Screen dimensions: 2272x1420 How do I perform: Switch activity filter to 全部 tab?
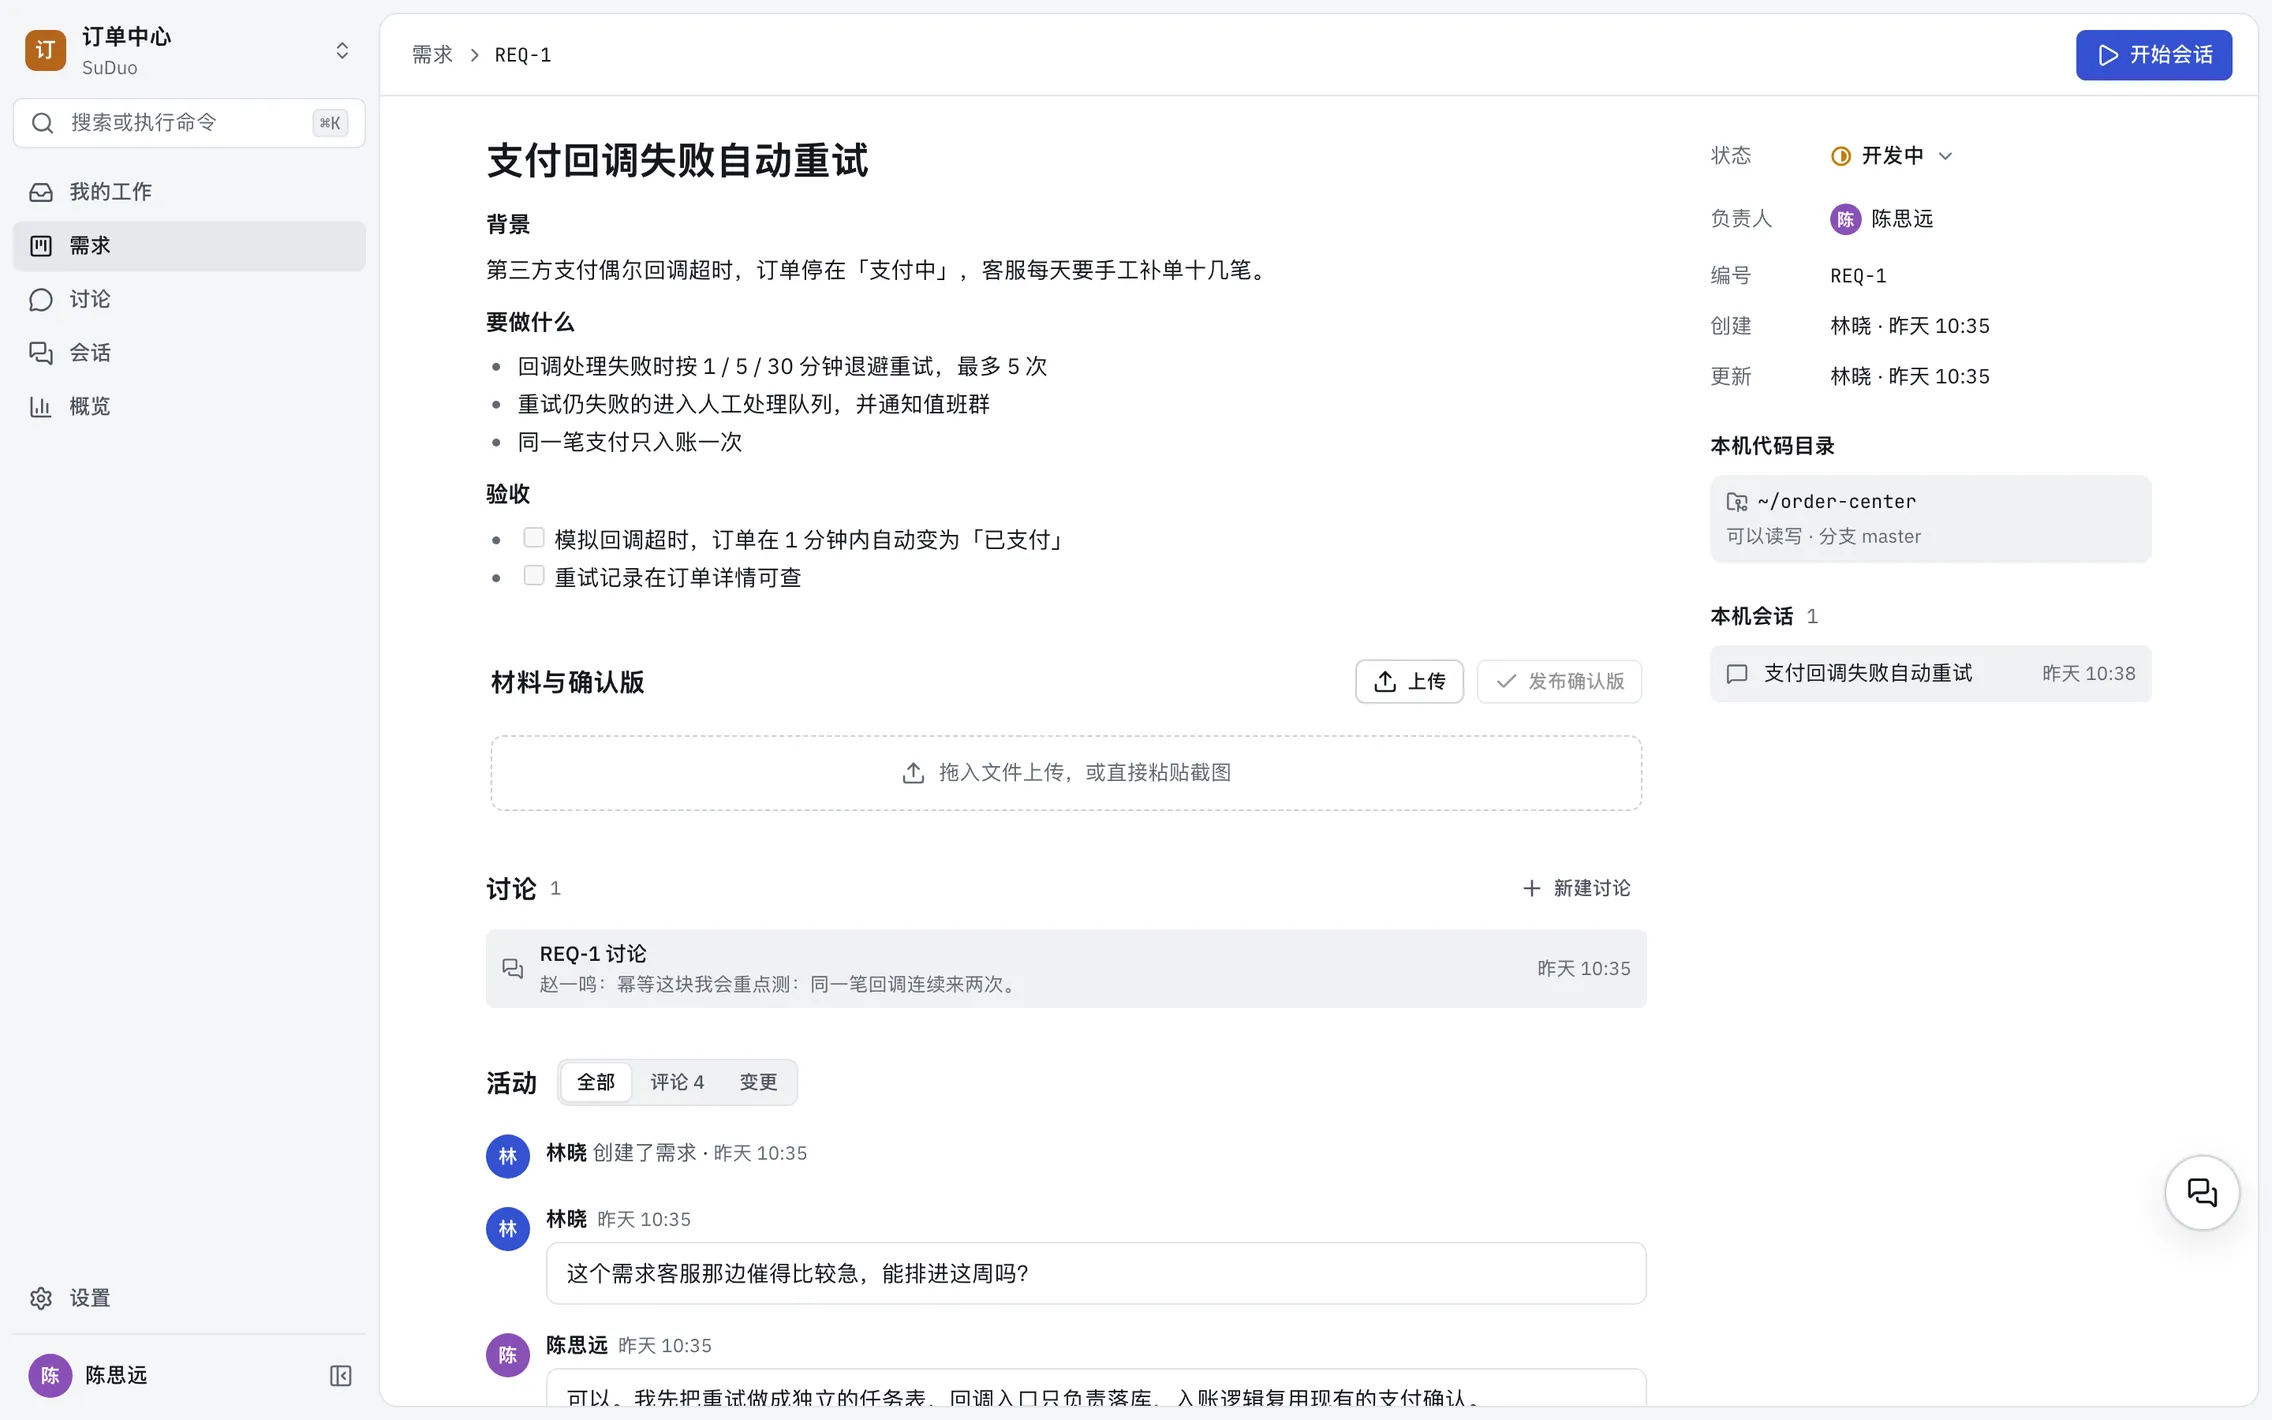tap(596, 1082)
